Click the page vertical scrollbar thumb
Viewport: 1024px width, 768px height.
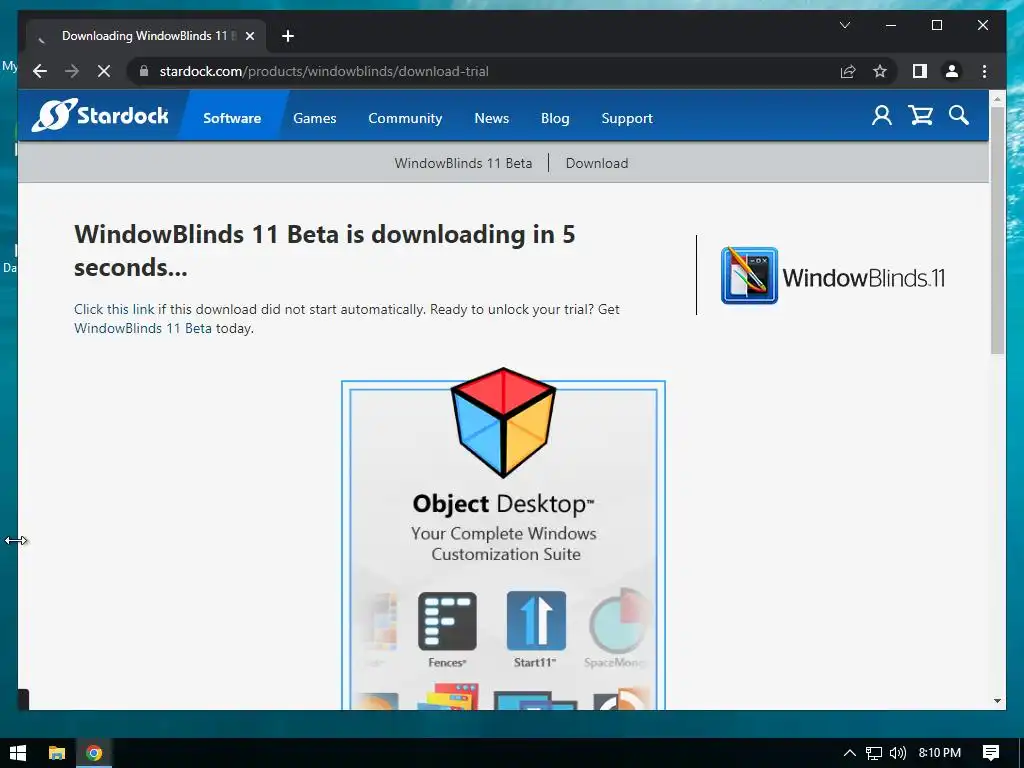pos(997,230)
